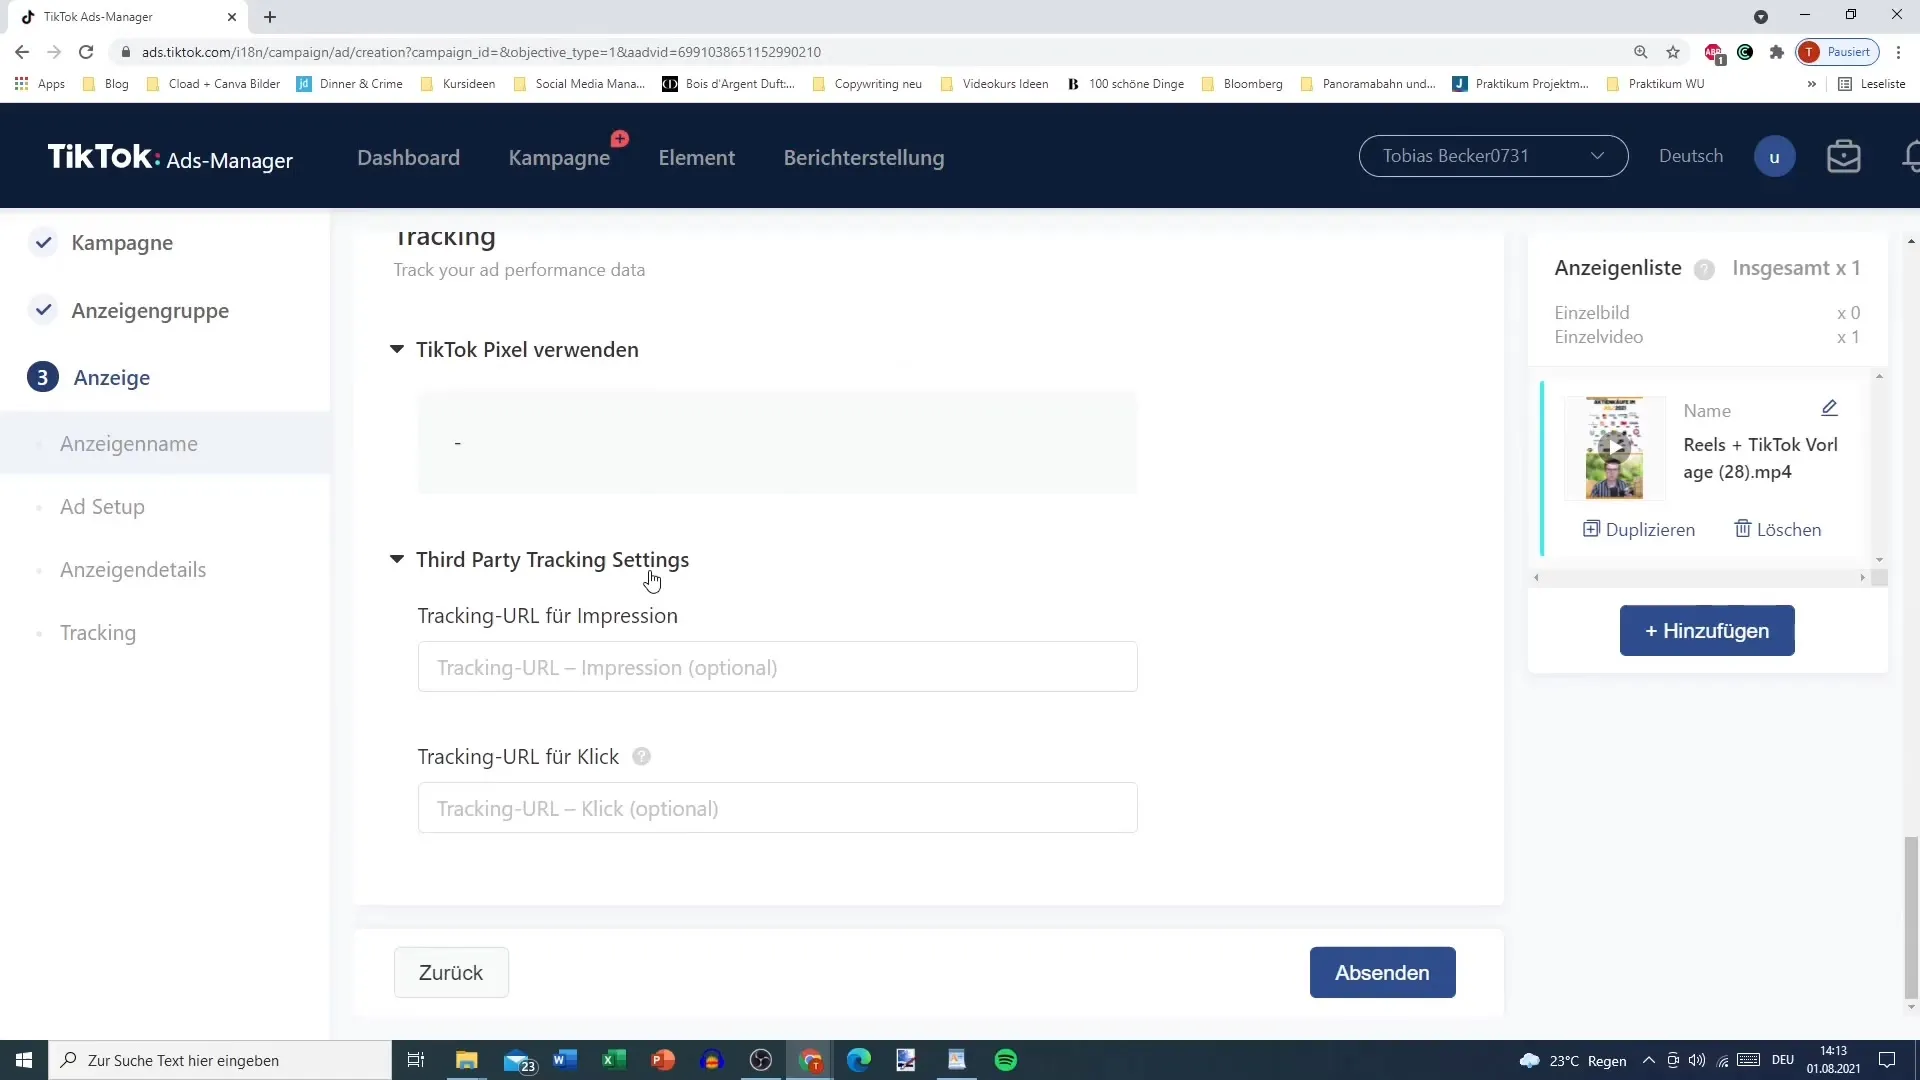Collapse Third Party Tracking Settings section
1920x1080 pixels.
click(x=397, y=560)
